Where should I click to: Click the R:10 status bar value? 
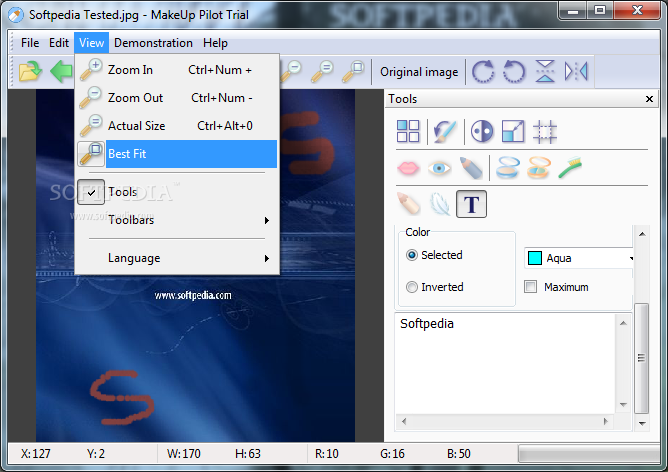(x=327, y=454)
